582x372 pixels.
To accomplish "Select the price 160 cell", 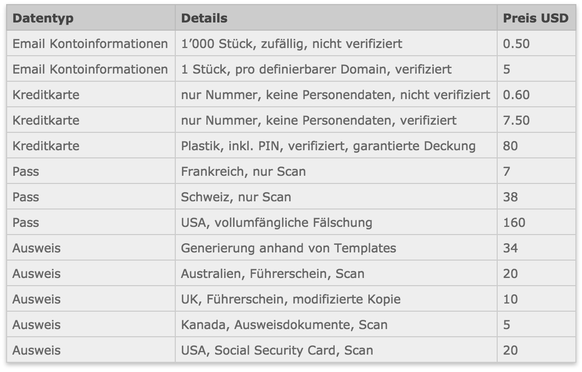I will point(536,222).
